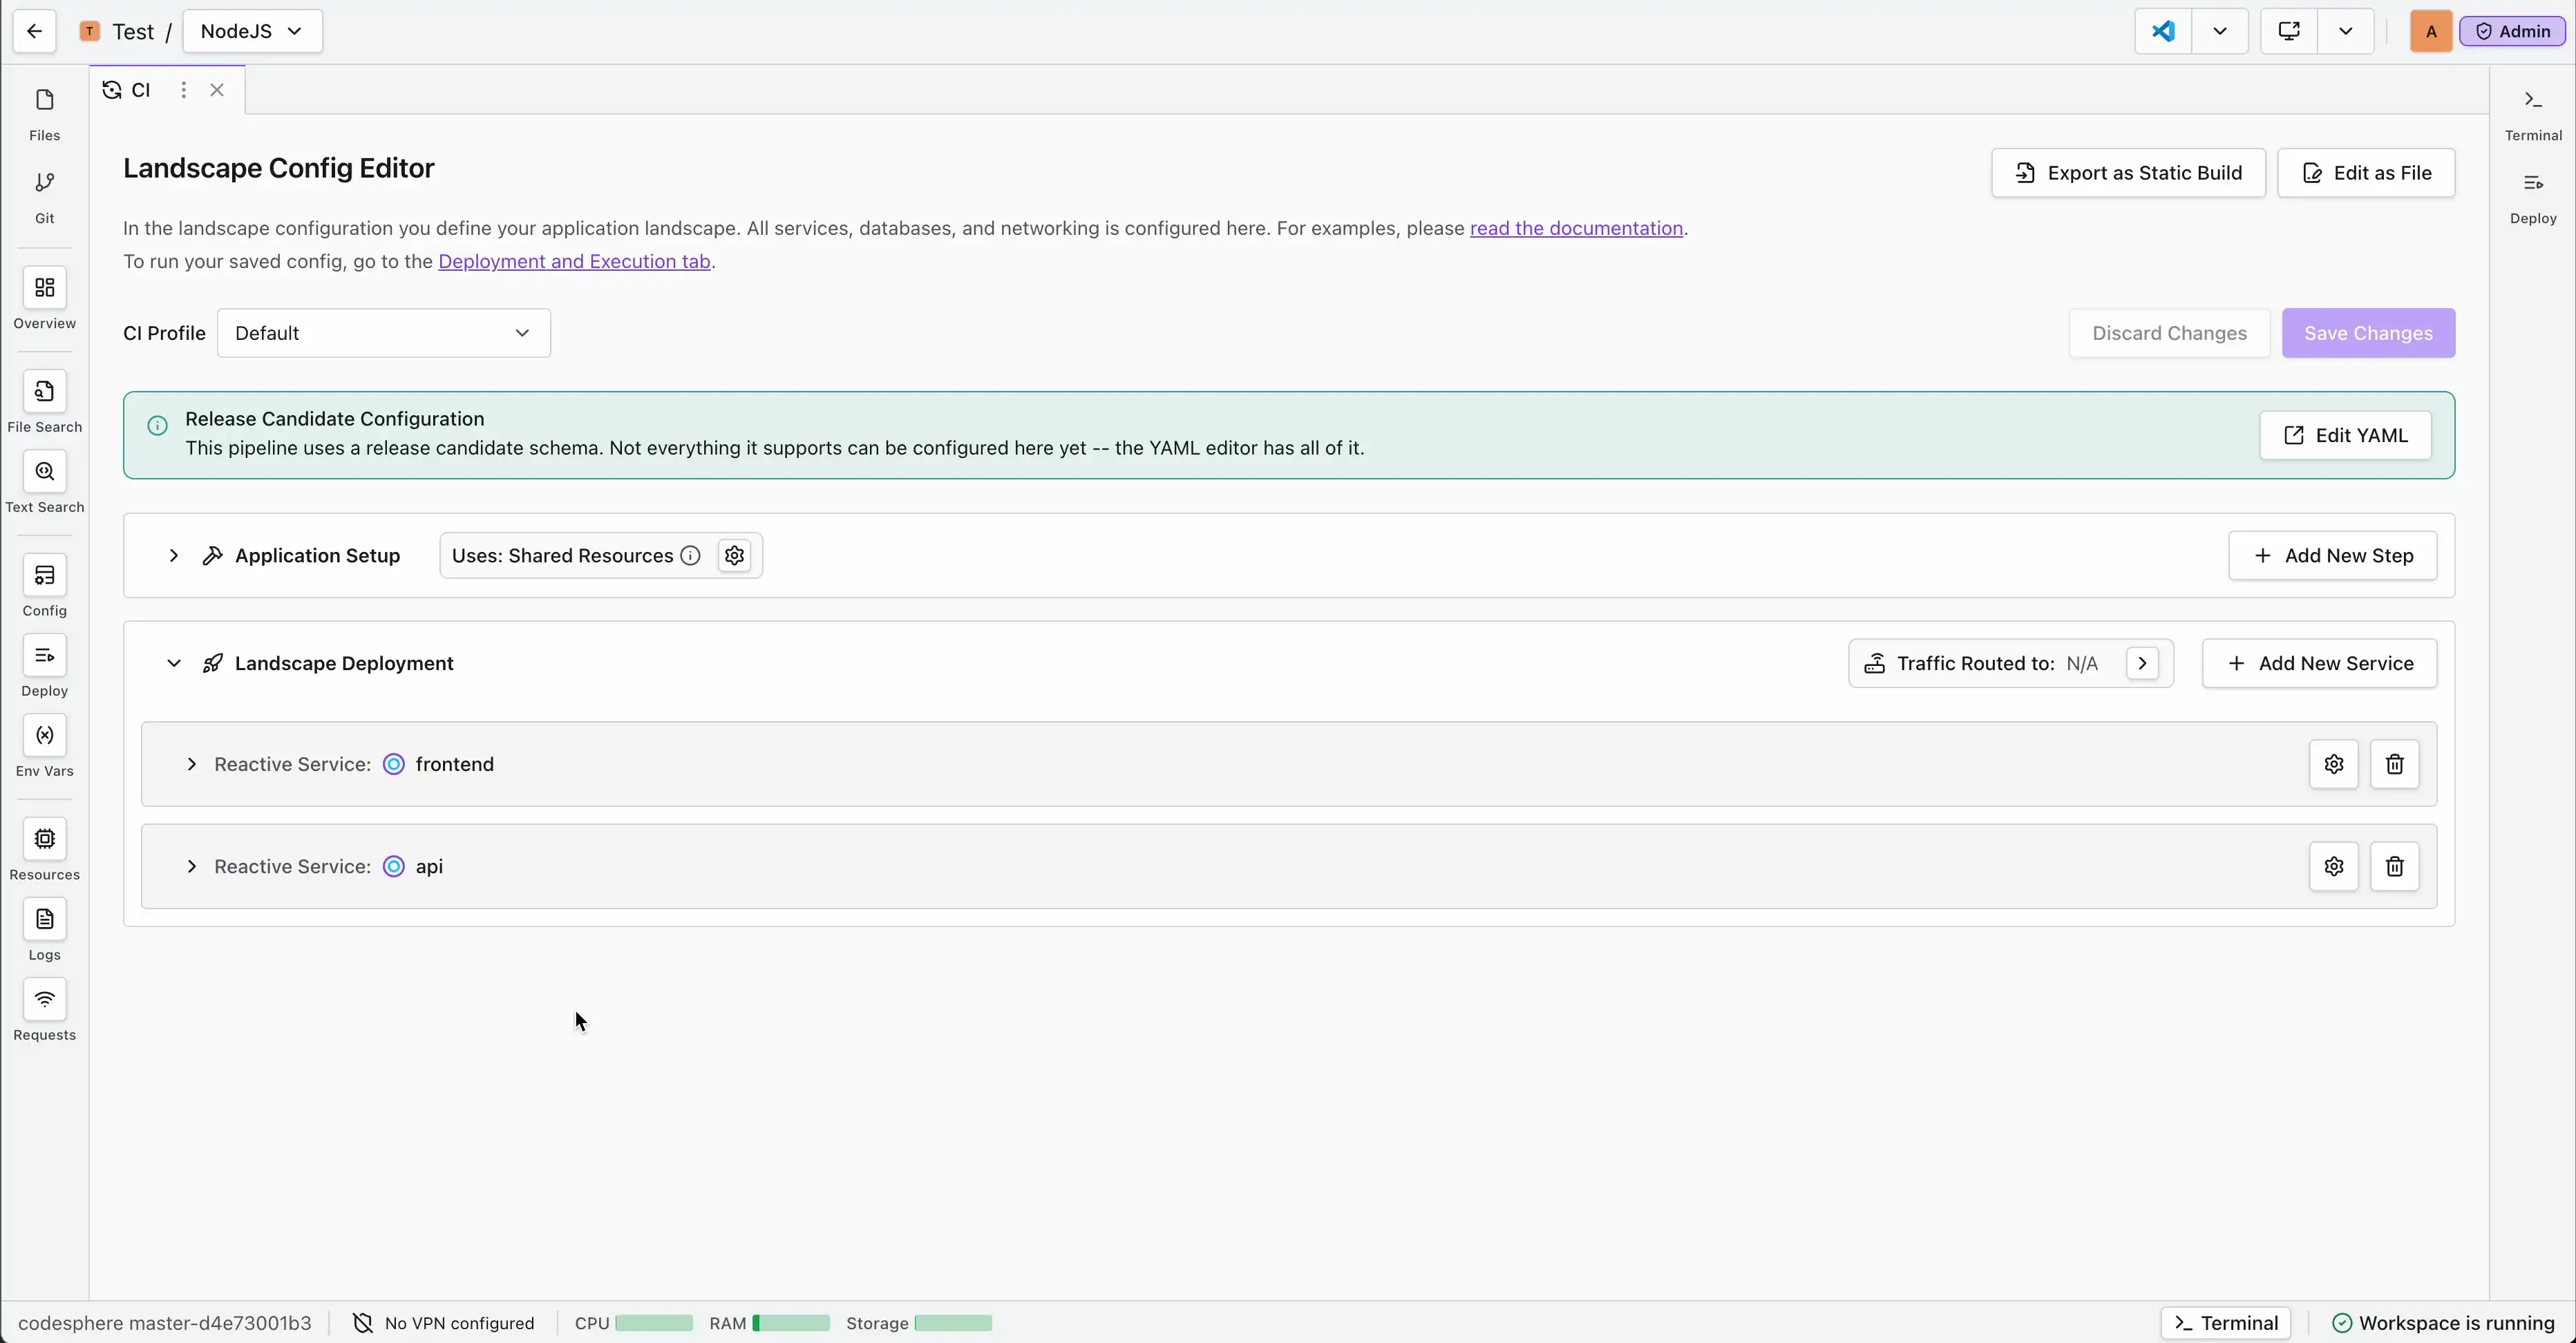Open the Git sidebar panel
The width and height of the screenshot is (2576, 1343).
coord(44,197)
